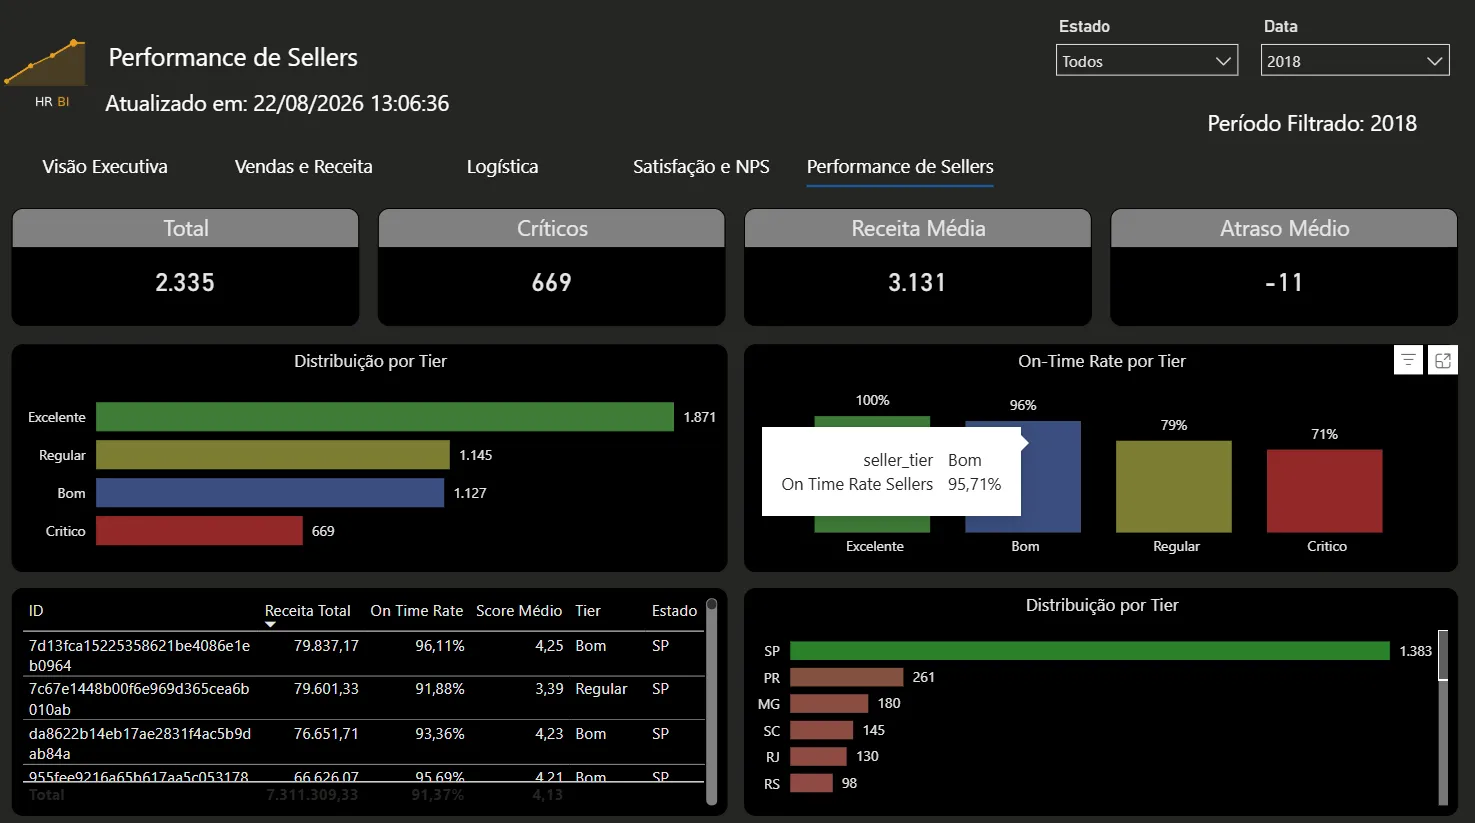1475x823 pixels.
Task: Select the Satisfação e NPS tab
Action: click(701, 167)
